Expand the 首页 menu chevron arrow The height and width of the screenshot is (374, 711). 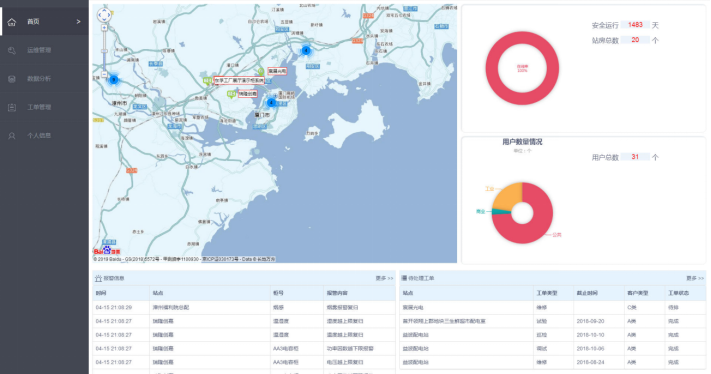pyautogui.click(x=78, y=21)
